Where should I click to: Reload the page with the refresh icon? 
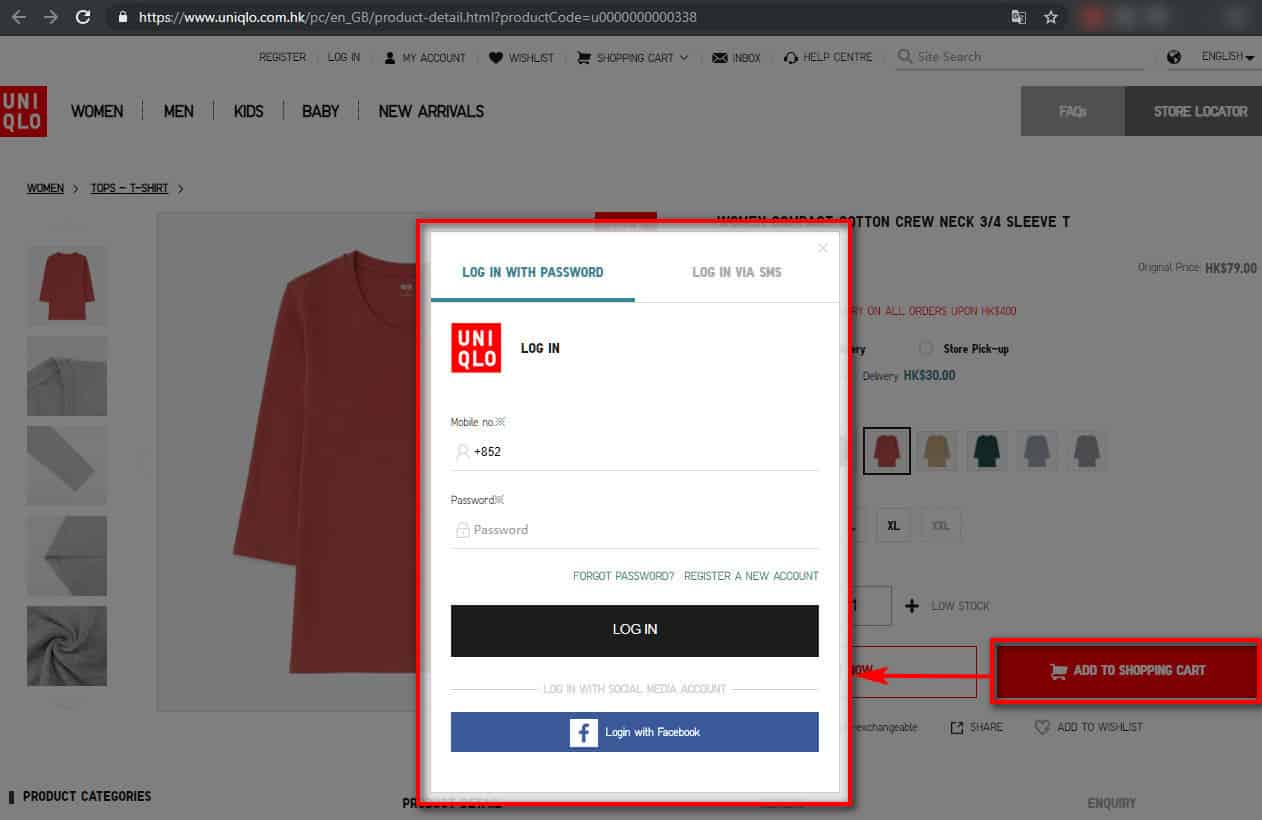tap(84, 17)
